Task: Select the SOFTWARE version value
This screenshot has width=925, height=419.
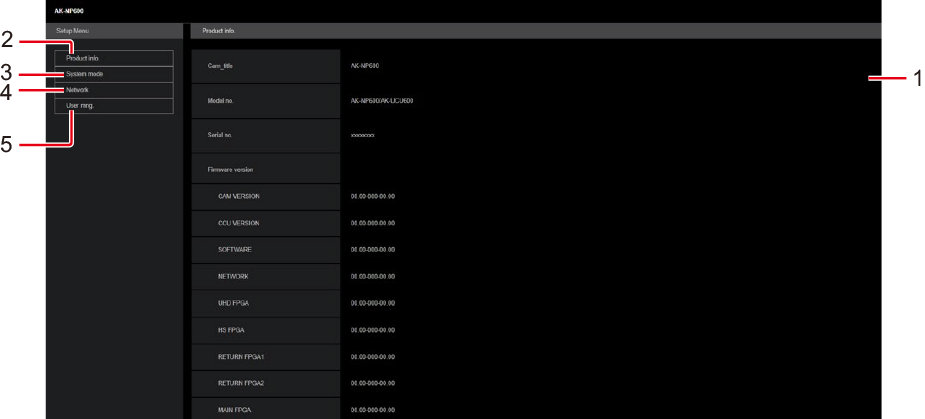Action: tap(373, 250)
